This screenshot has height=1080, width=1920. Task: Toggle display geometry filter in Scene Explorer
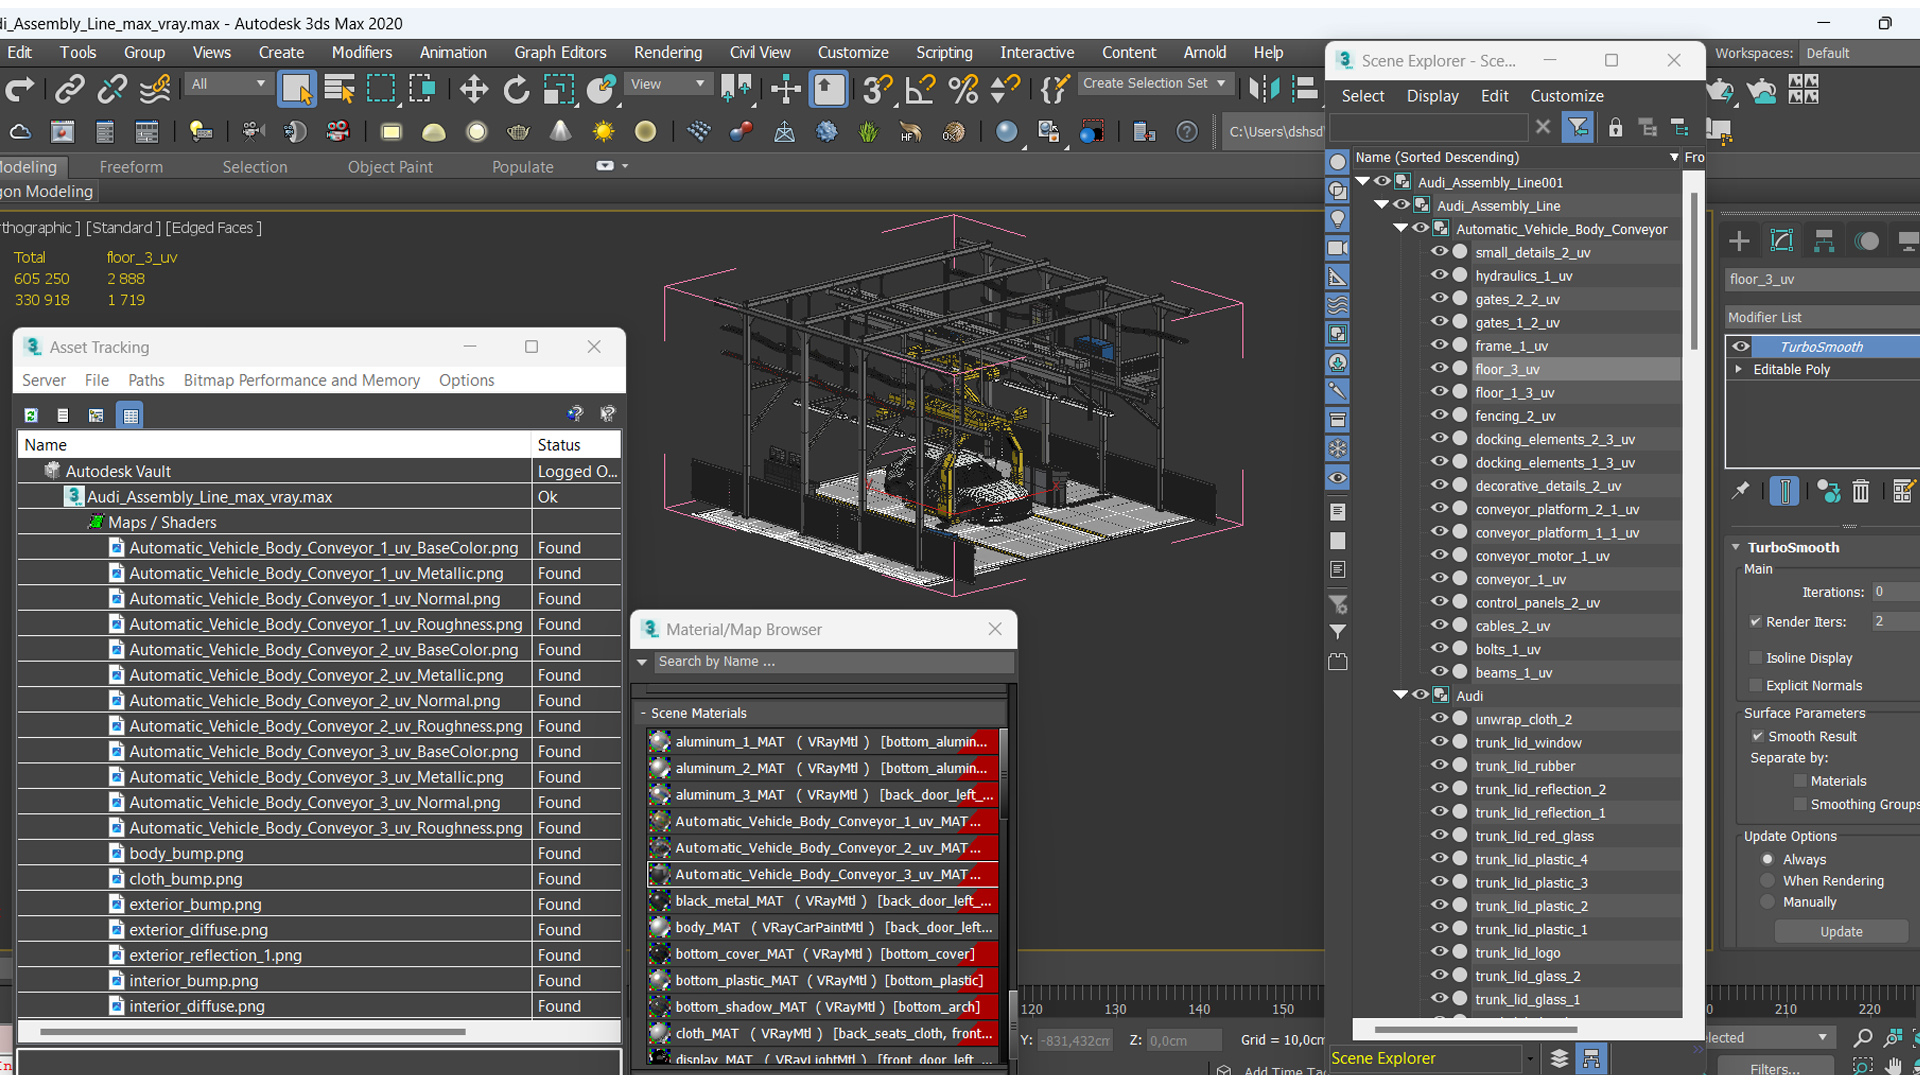coord(1337,162)
